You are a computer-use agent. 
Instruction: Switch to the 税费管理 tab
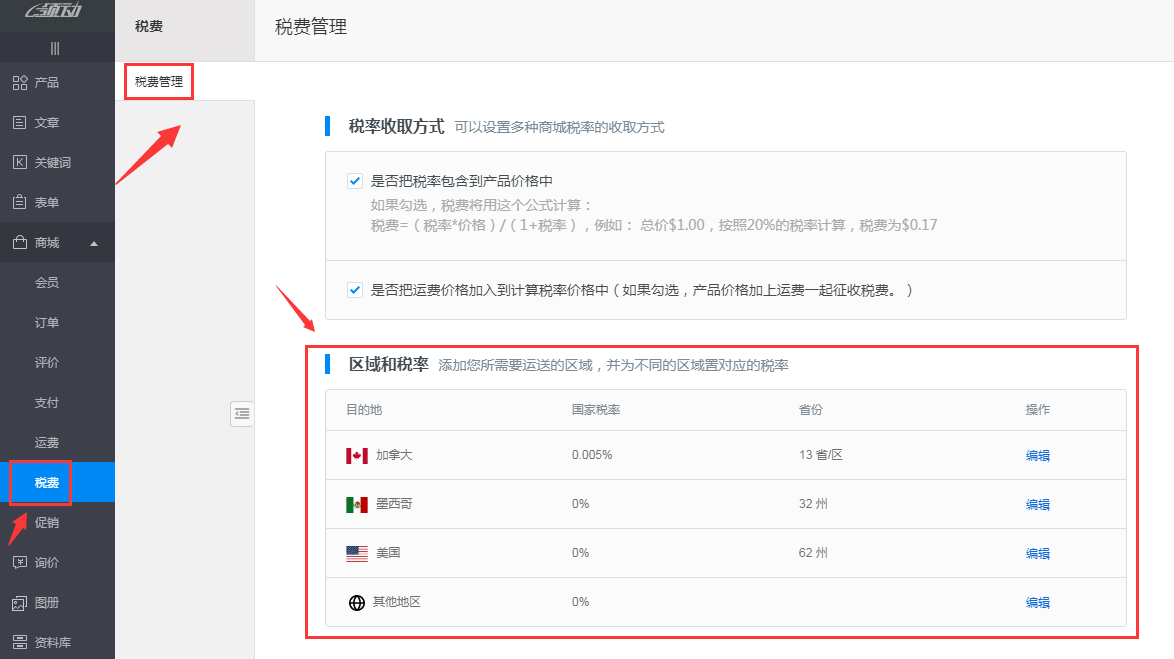[x=157, y=82]
